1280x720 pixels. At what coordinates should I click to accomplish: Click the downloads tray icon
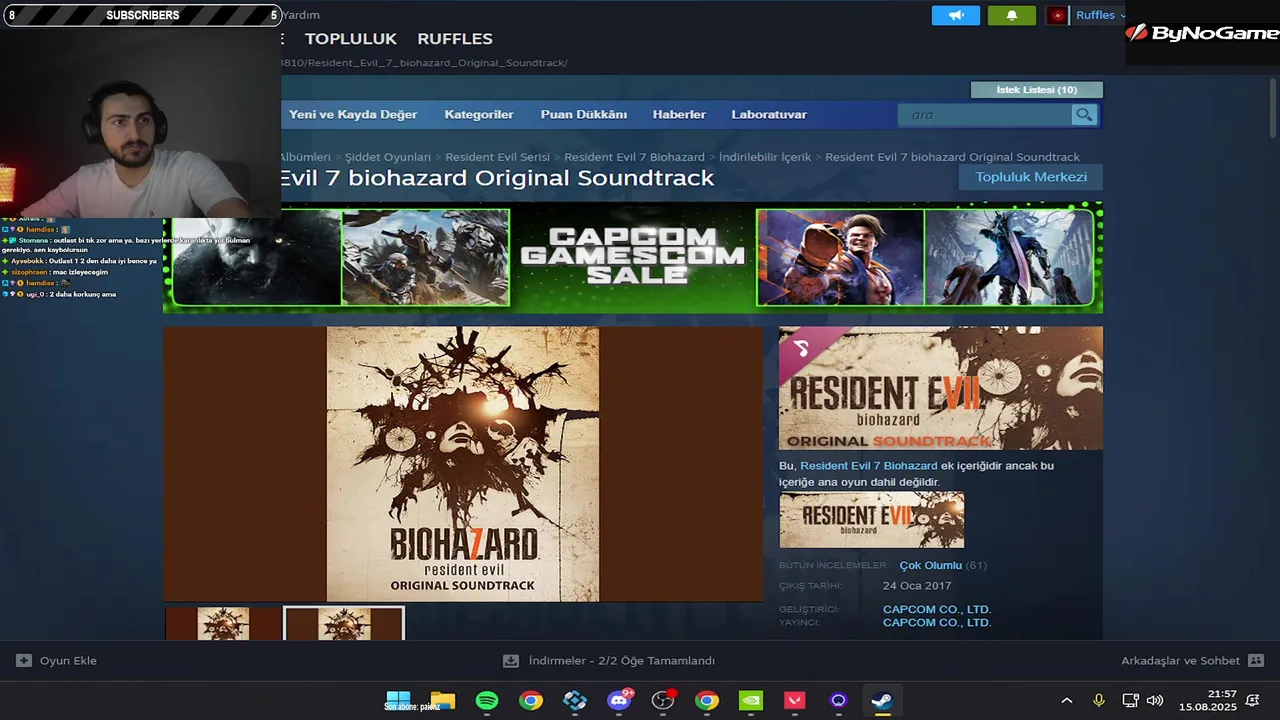[511, 661]
